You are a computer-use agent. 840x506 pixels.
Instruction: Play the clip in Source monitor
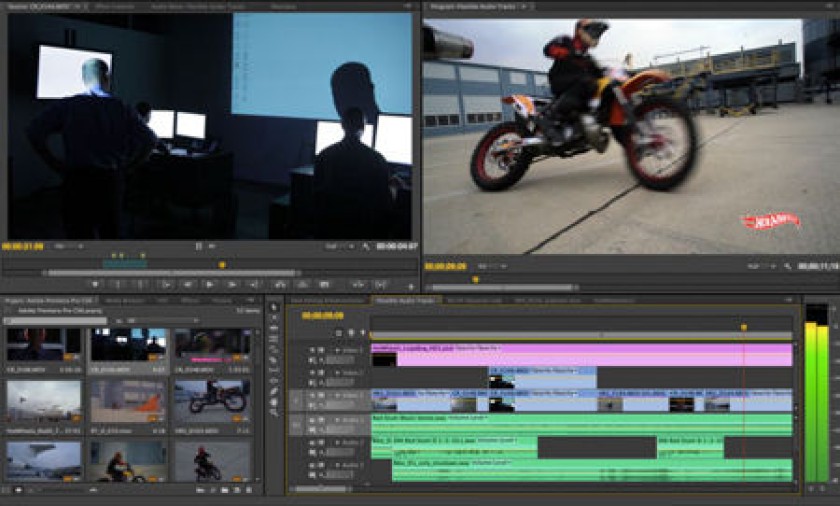210,284
